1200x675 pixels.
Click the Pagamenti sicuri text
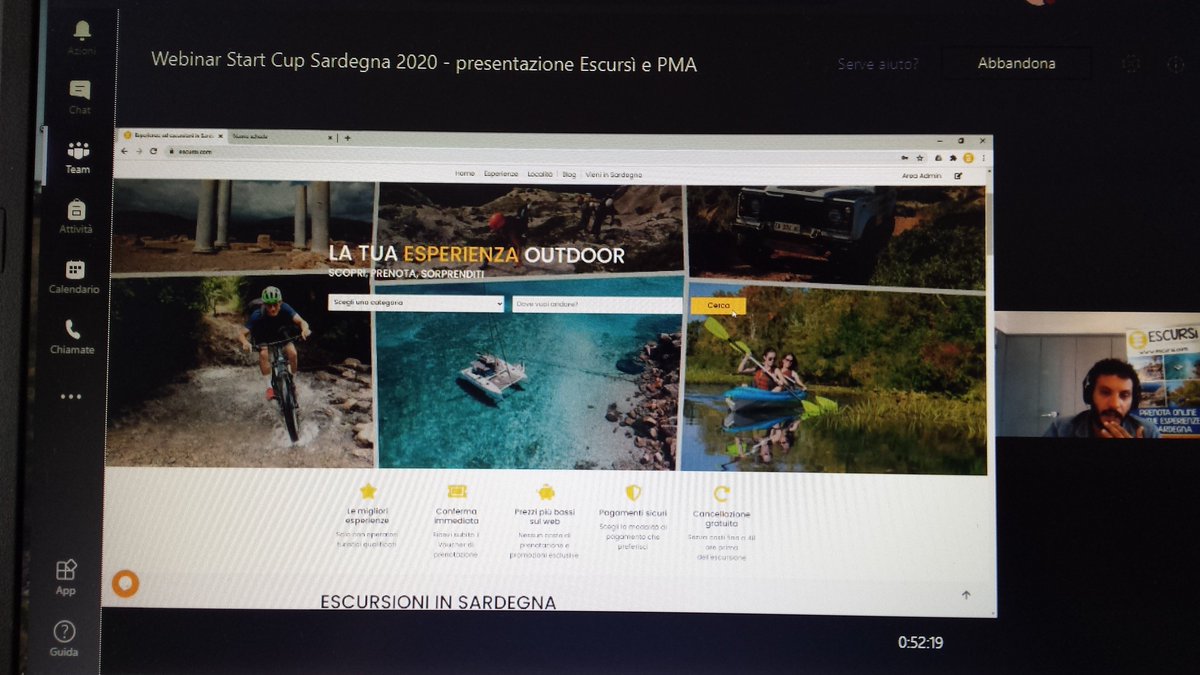[x=632, y=513]
